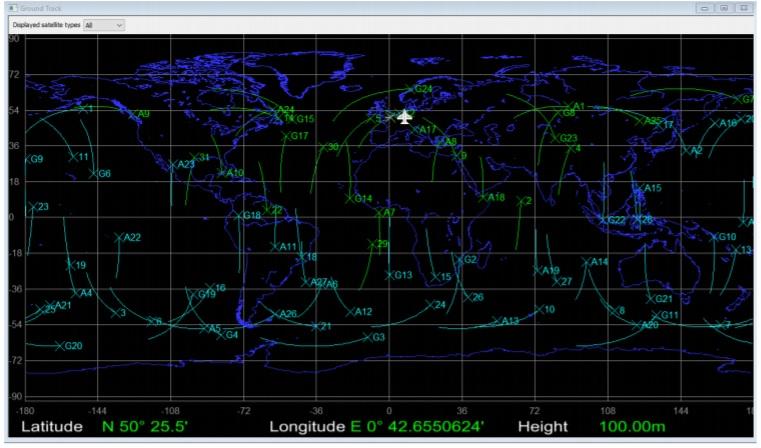Open the Displayed satellite types dropdown
The height and width of the screenshot is (448, 761).
(104, 23)
